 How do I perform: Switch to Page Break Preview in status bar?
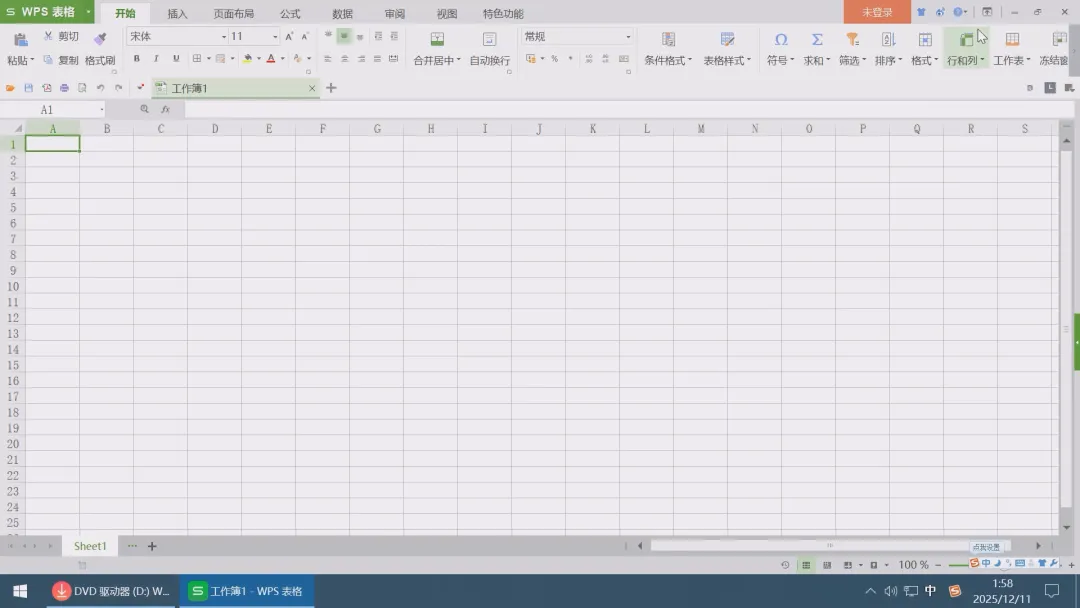(827, 565)
